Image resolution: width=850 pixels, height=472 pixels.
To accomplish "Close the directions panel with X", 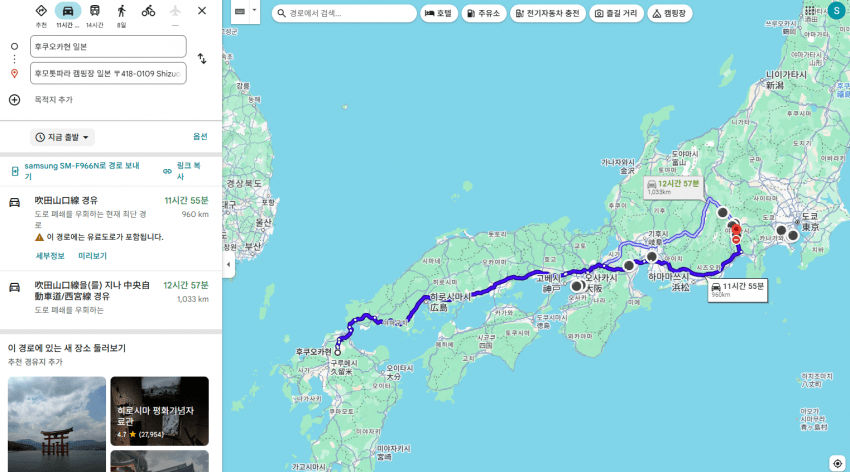I will (202, 11).
